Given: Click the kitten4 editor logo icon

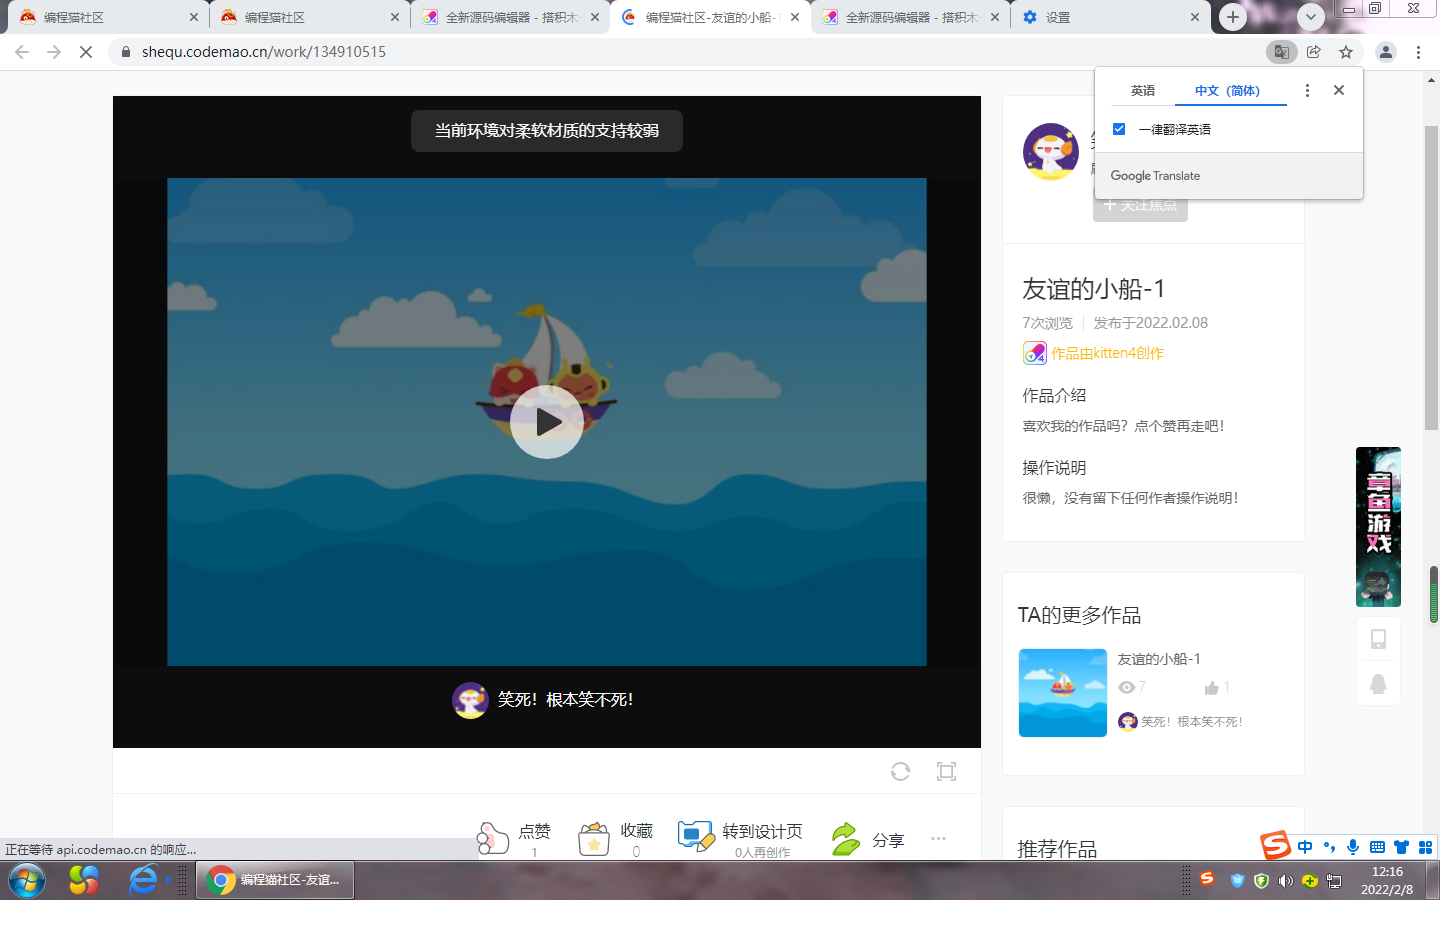Looking at the screenshot, I should click(1034, 353).
